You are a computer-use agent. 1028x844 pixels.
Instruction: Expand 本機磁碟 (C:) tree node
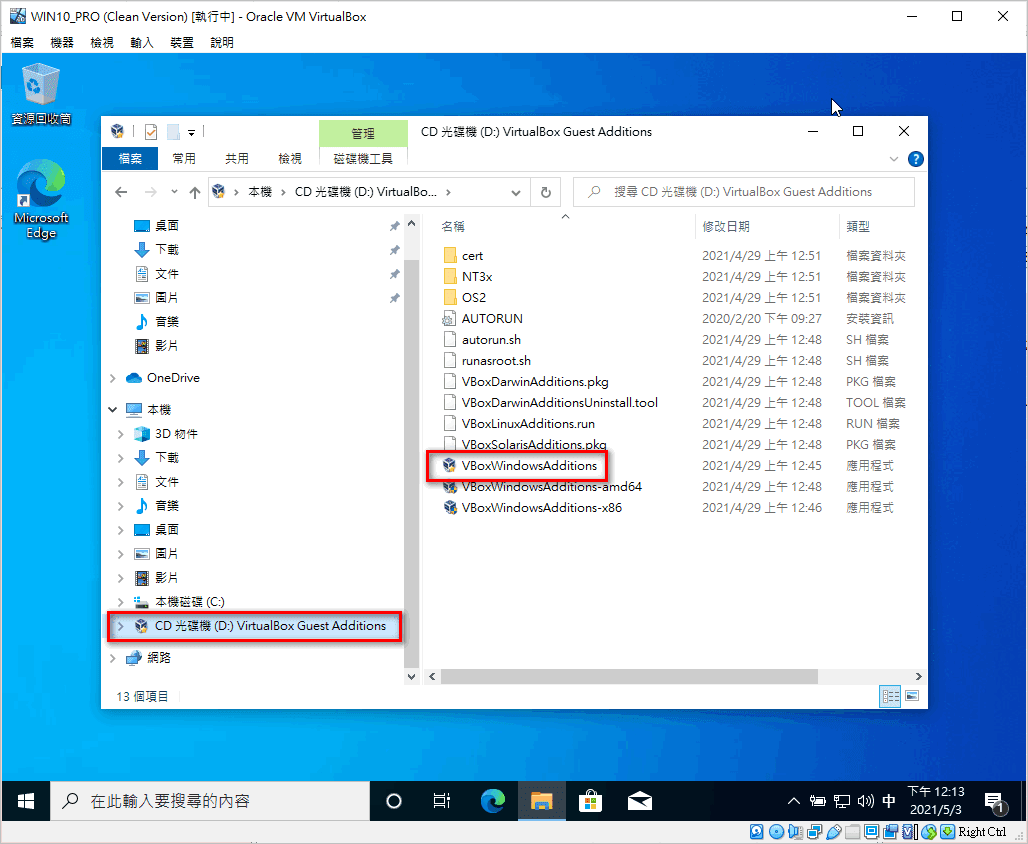click(121, 602)
